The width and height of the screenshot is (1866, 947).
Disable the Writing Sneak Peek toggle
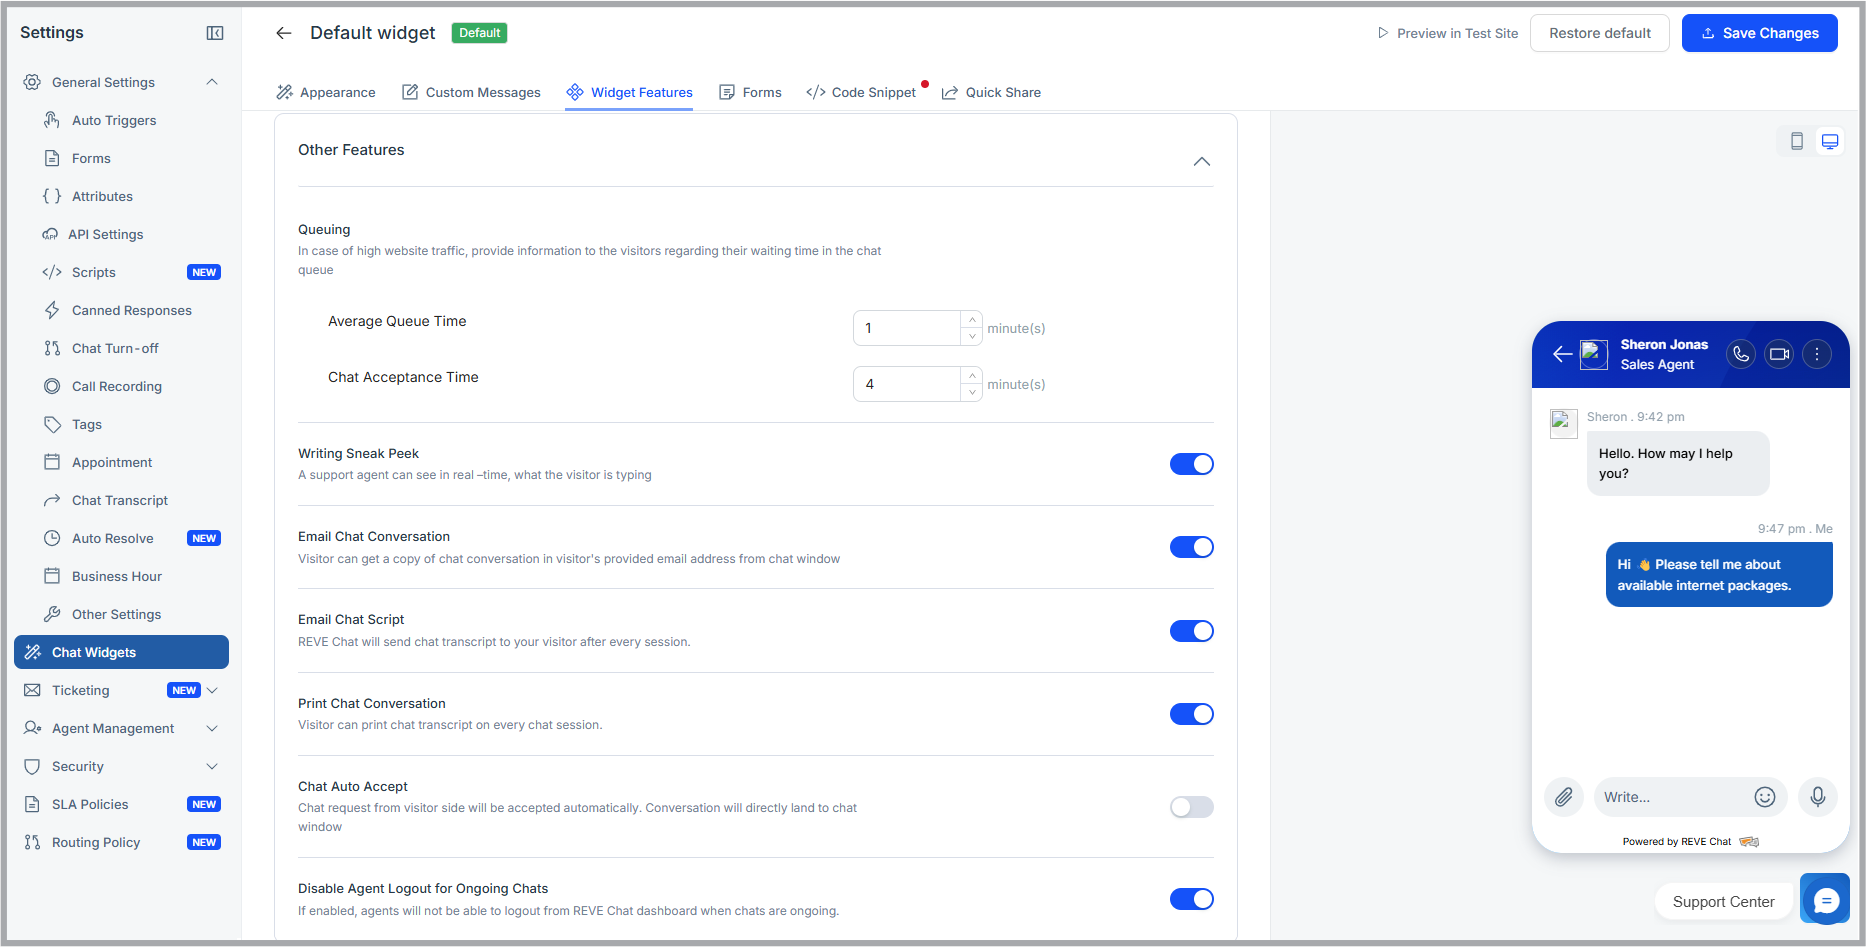(1191, 463)
